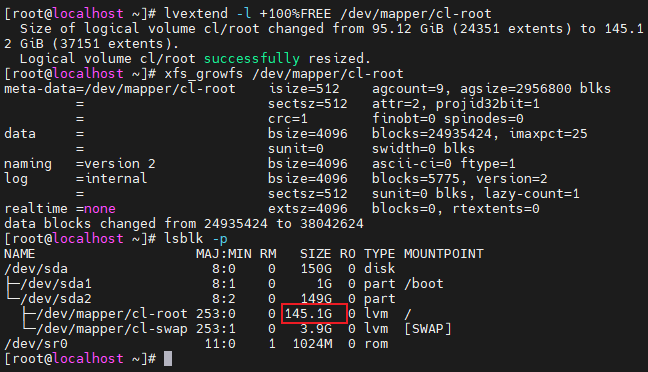Click the /dev/sda disk row name
Viewport: 648px width, 372px height.
coord(36,269)
